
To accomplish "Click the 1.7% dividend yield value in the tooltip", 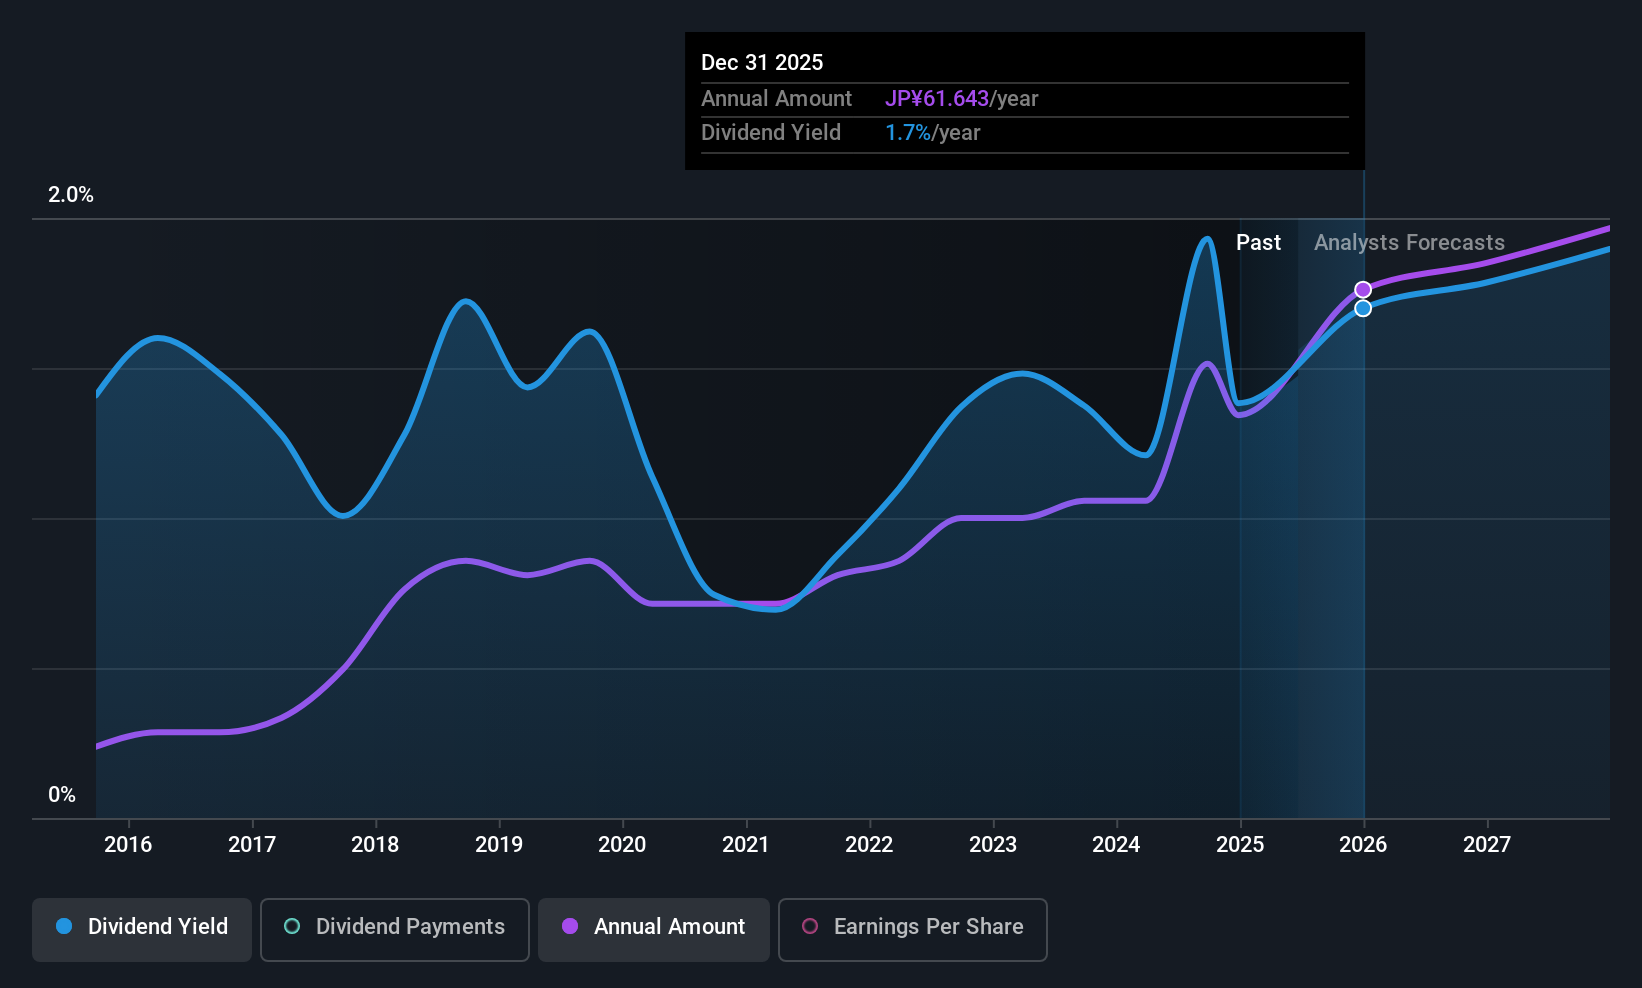I will click(x=908, y=133).
